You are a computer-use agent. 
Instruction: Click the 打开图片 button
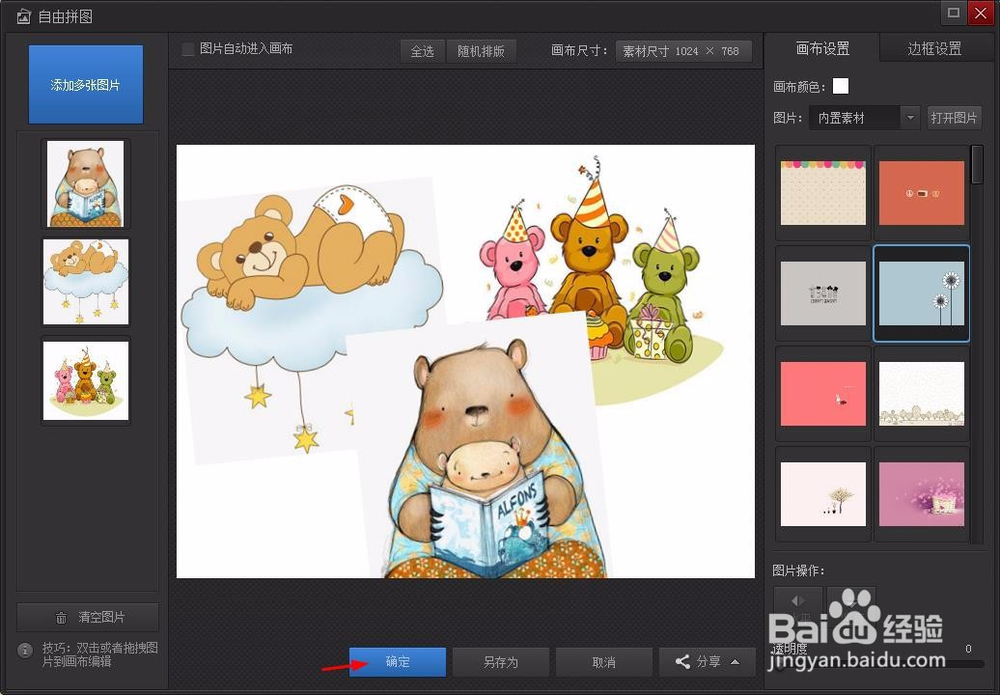(953, 118)
